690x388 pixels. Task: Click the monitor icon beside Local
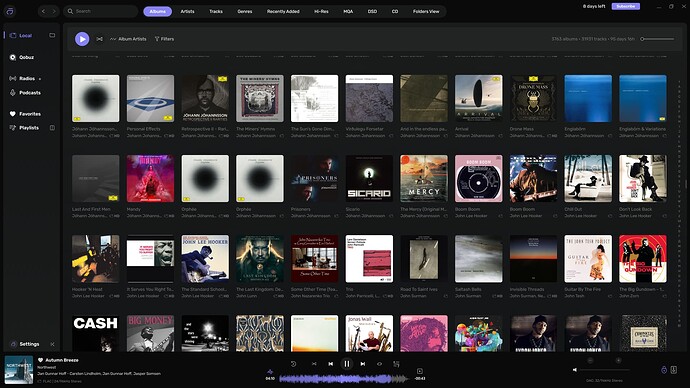[52, 35]
